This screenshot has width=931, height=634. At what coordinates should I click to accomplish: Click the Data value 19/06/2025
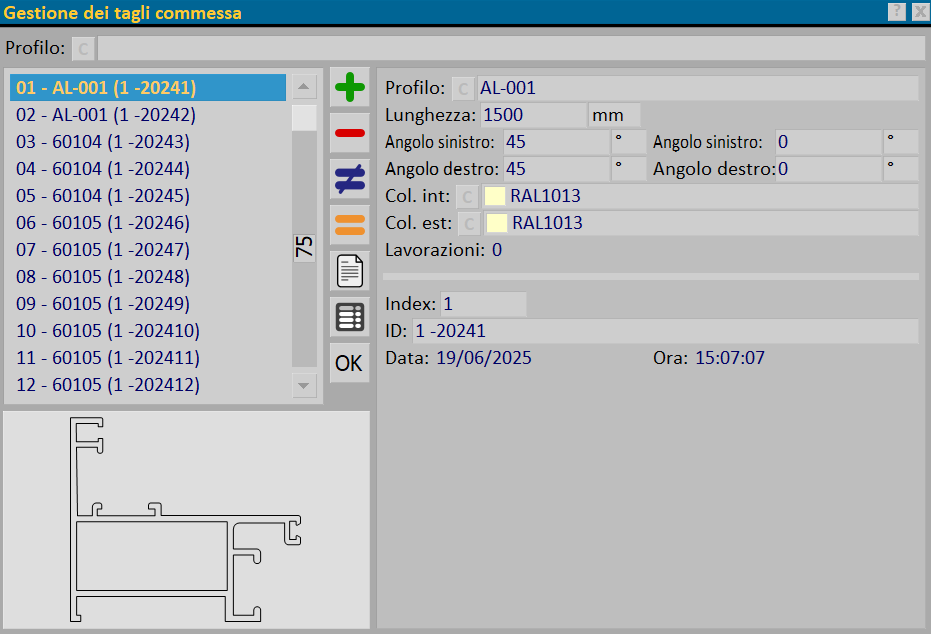pos(484,358)
